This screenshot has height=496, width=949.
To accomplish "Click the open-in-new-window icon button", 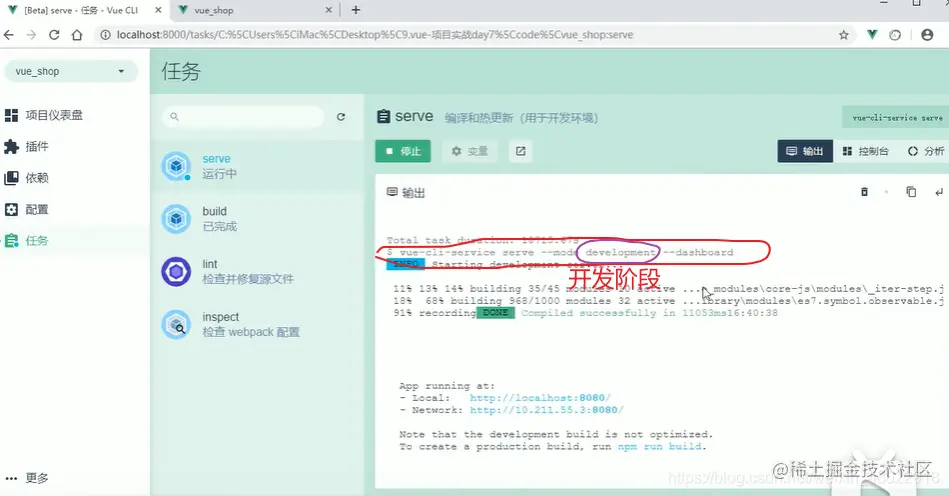I will tap(520, 151).
